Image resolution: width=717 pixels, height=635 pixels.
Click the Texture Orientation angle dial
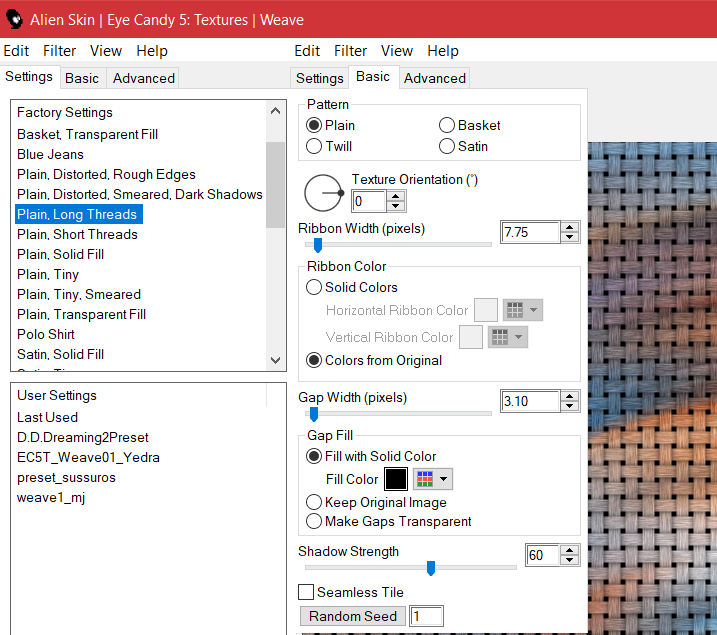[x=323, y=193]
